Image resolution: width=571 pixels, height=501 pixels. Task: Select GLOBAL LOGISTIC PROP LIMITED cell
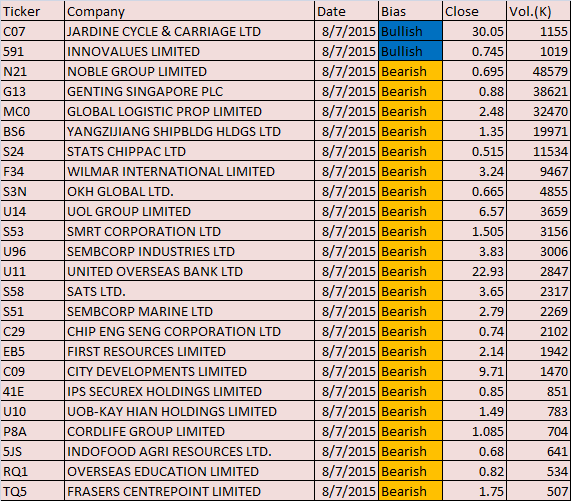coord(189,111)
